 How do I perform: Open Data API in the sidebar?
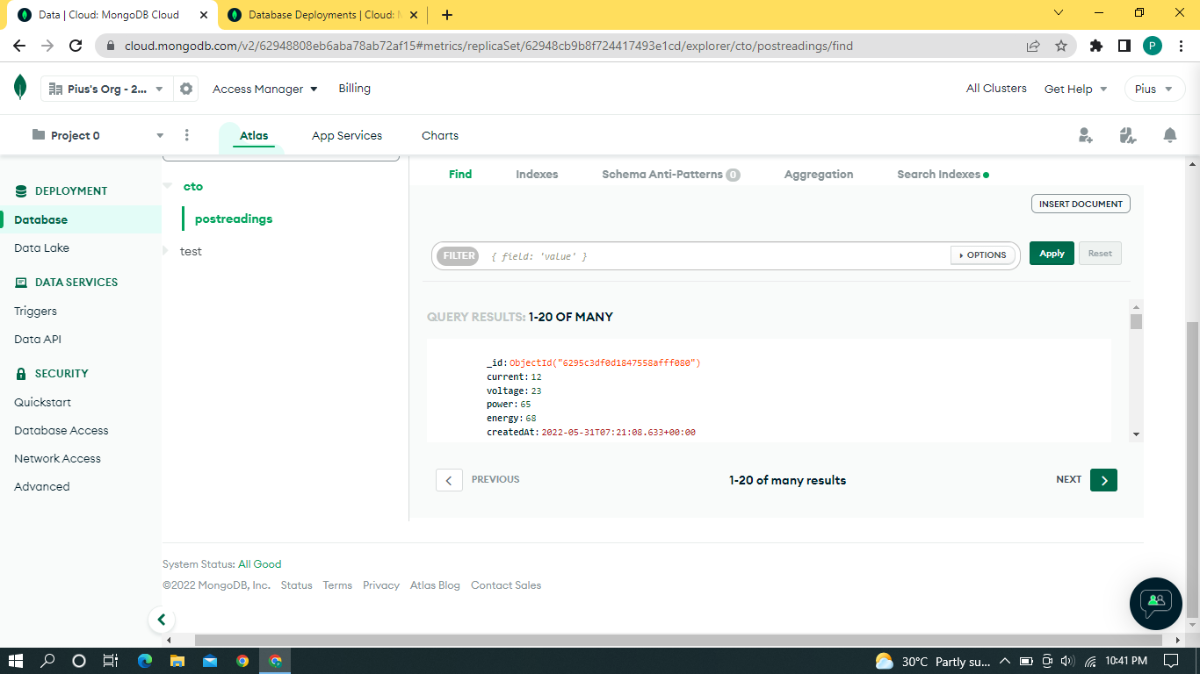point(38,339)
